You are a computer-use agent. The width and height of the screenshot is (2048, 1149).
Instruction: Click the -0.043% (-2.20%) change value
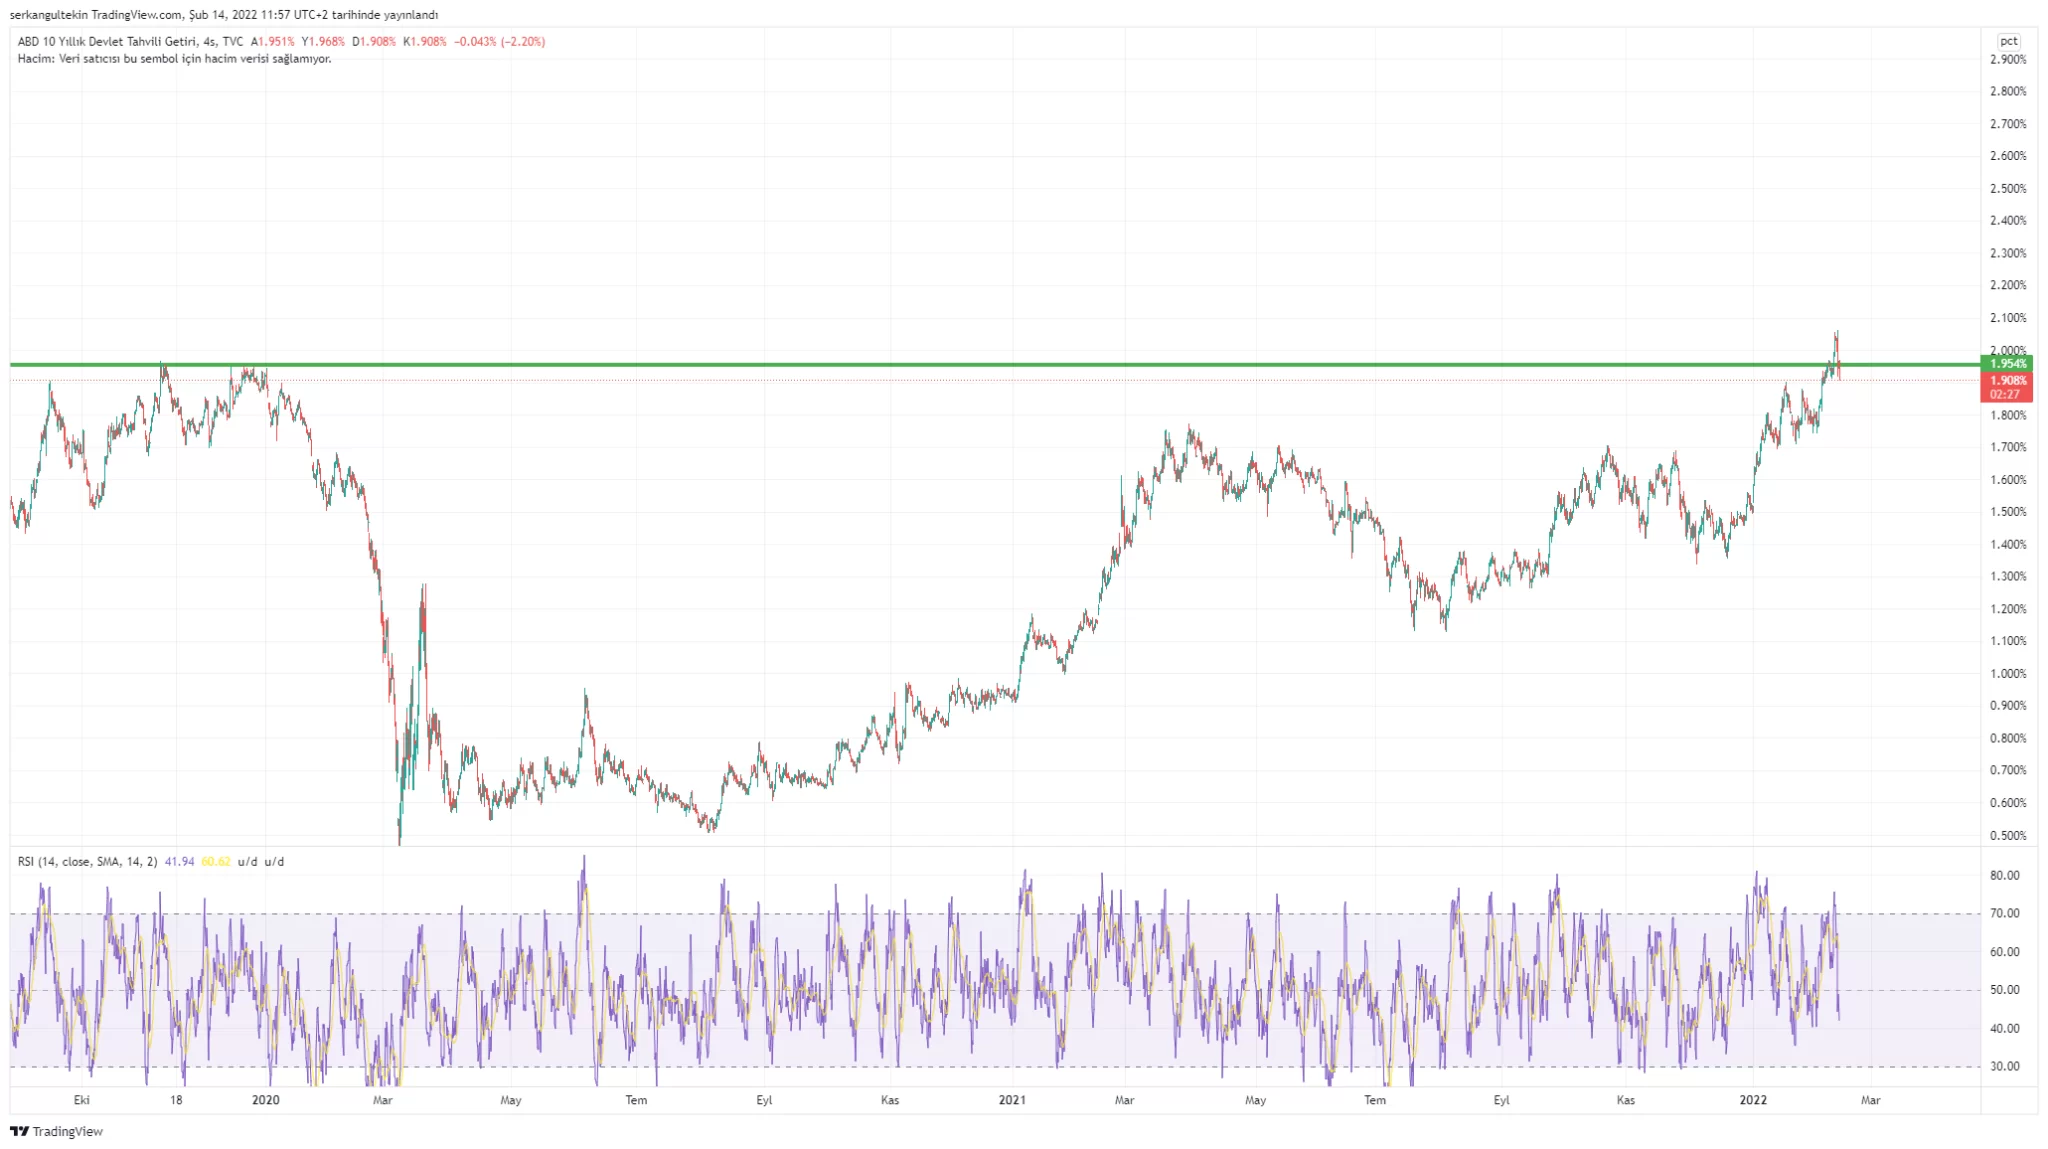[499, 42]
